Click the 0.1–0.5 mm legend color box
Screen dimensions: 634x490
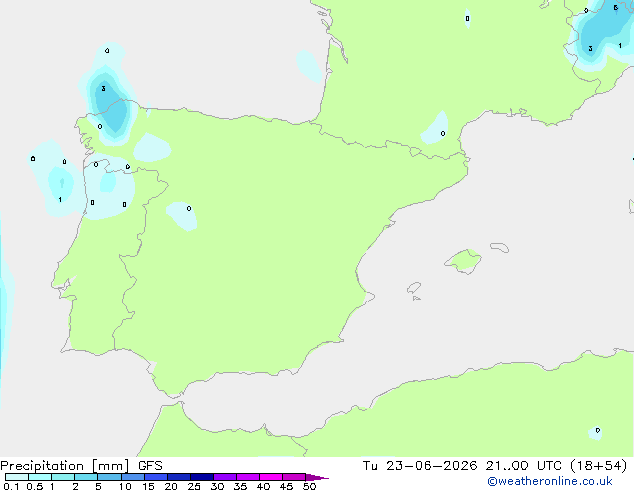point(17,477)
